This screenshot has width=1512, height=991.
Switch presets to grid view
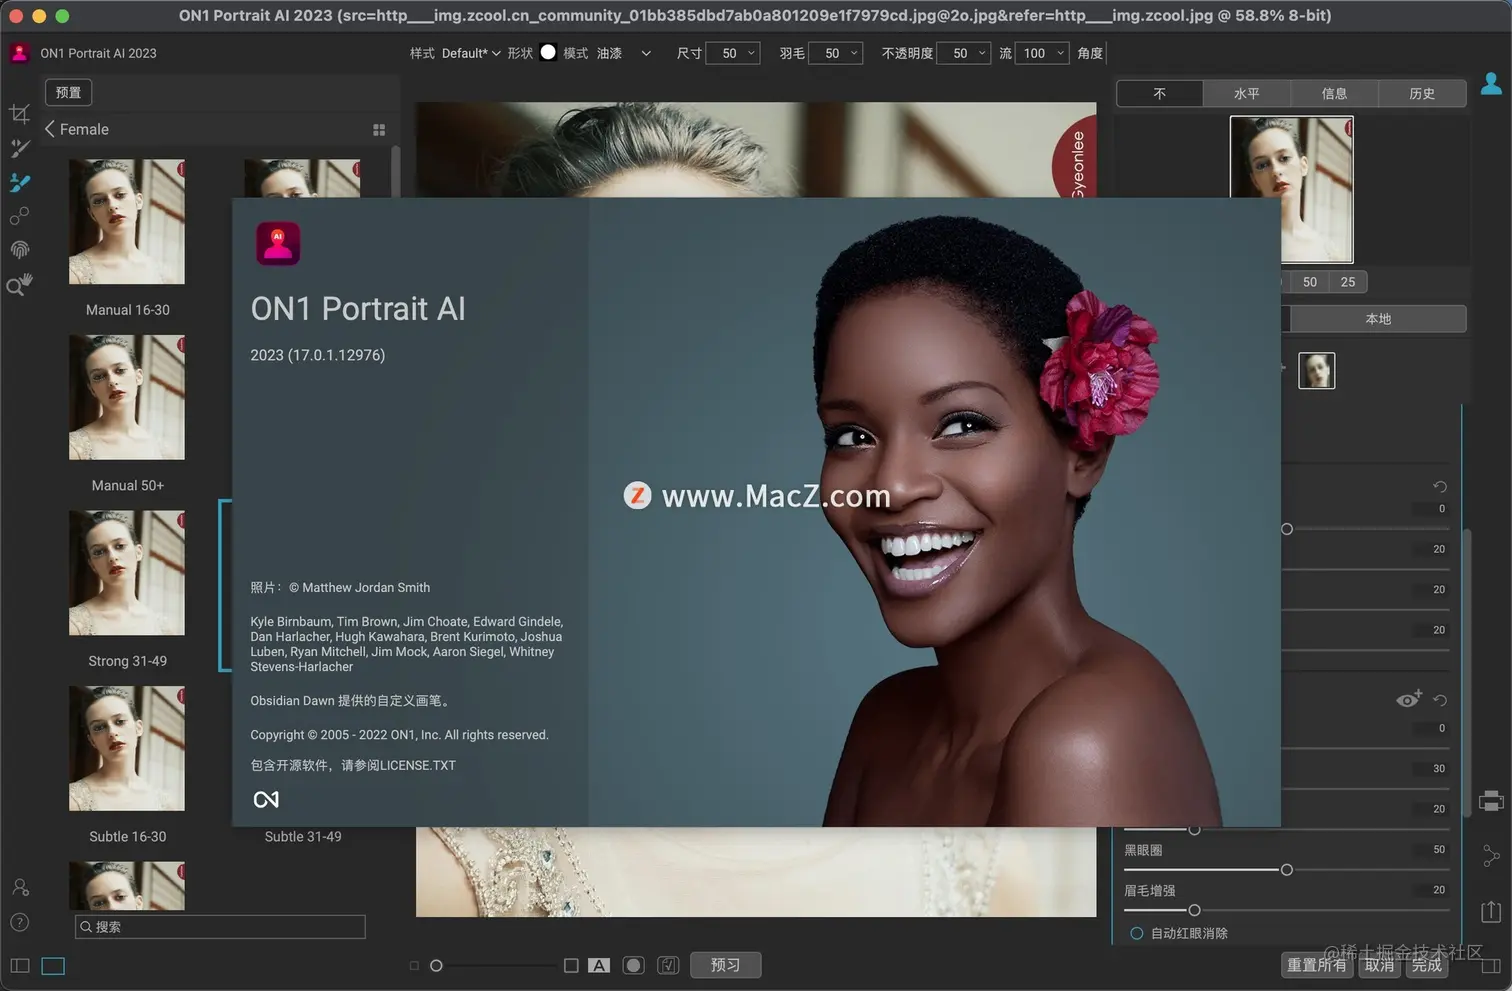379,130
